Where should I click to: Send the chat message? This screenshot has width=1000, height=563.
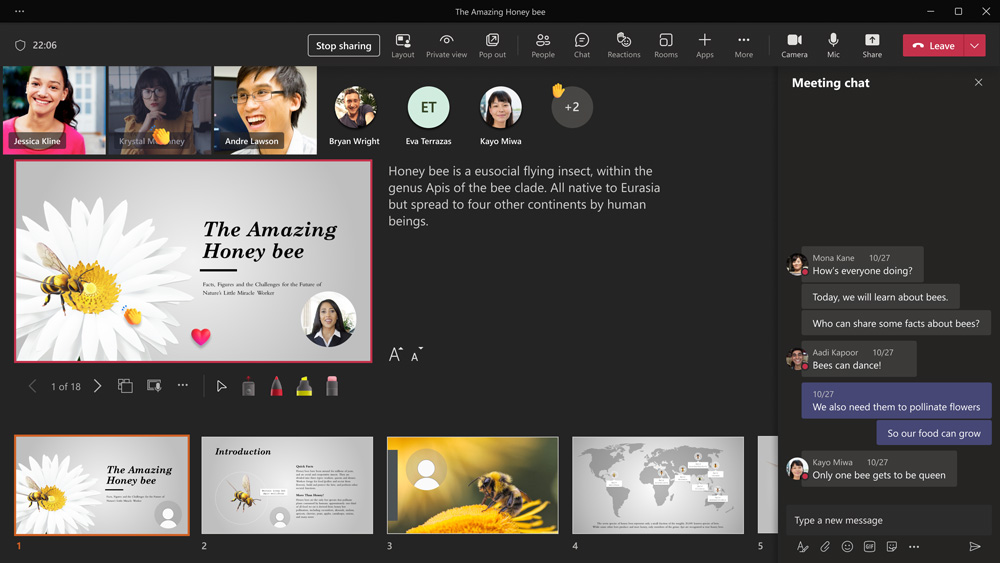coord(975,547)
